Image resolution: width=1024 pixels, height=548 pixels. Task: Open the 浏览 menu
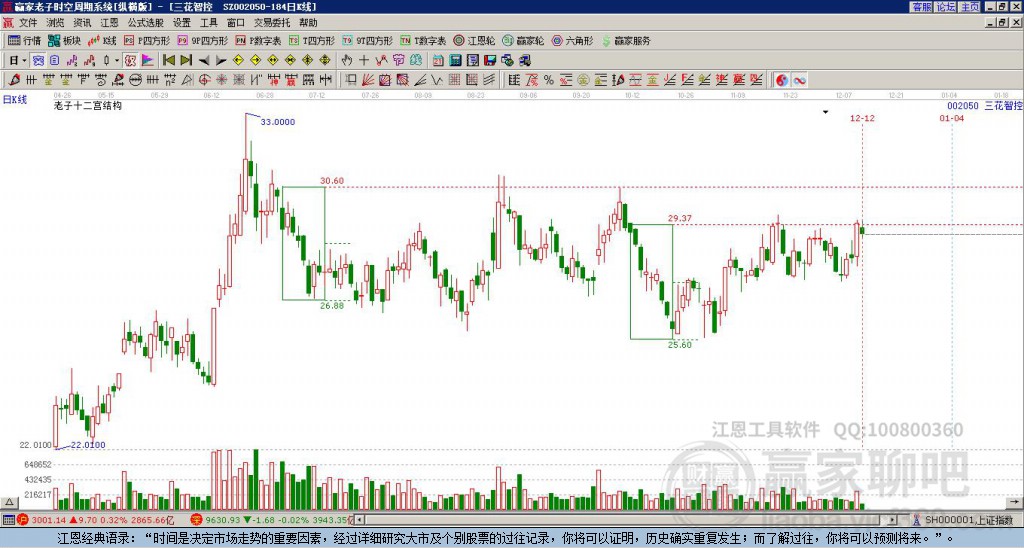point(56,23)
